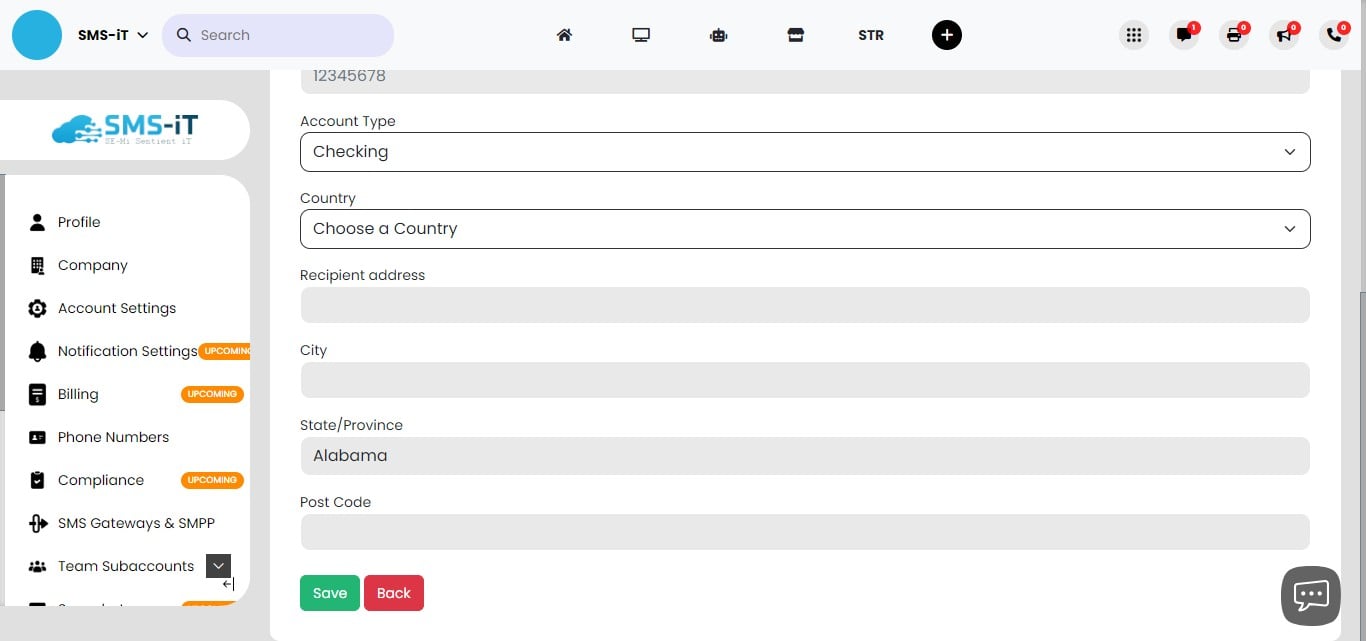The image size is (1366, 641).
Task: Click the black plus add button
Action: 946,35
